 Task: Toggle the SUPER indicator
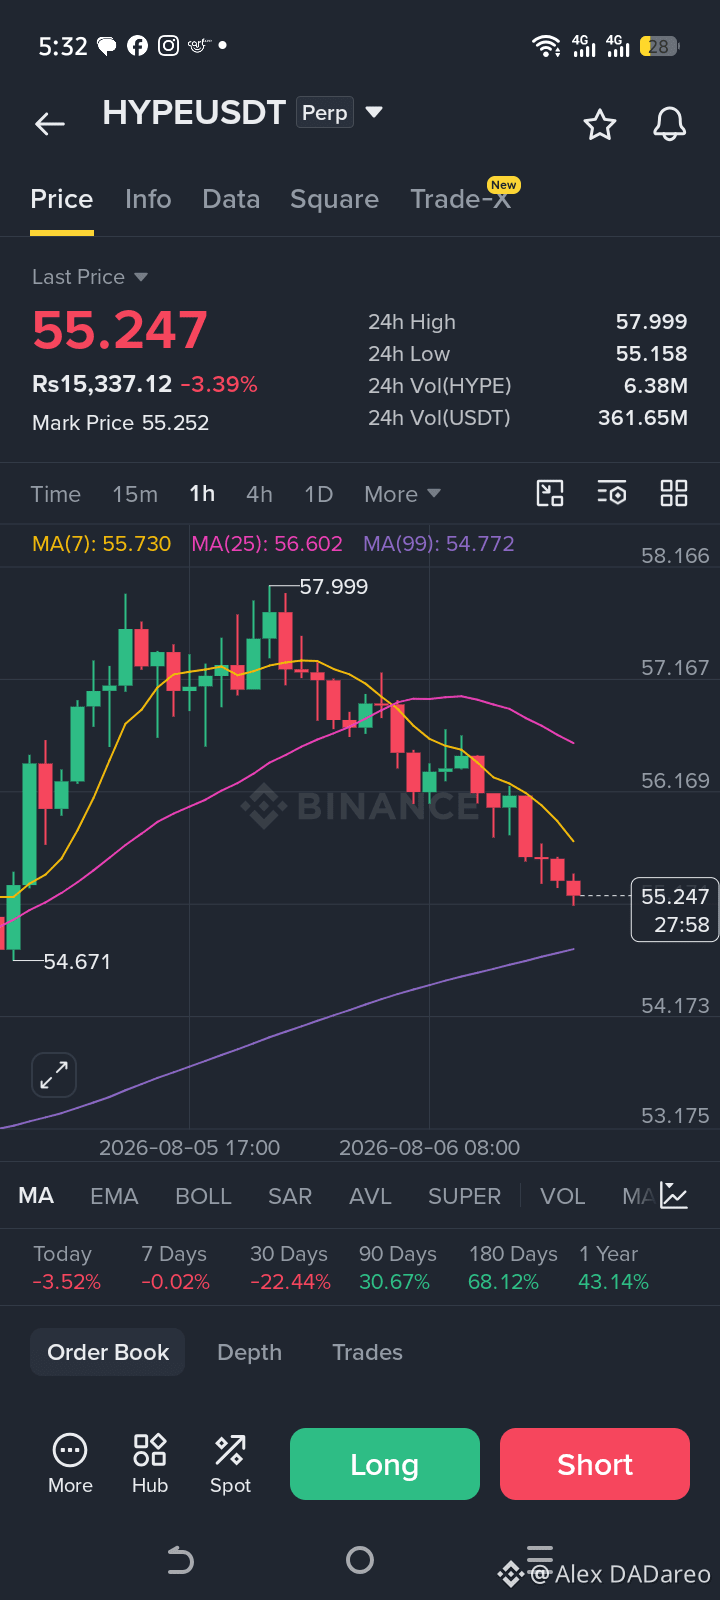point(464,1196)
